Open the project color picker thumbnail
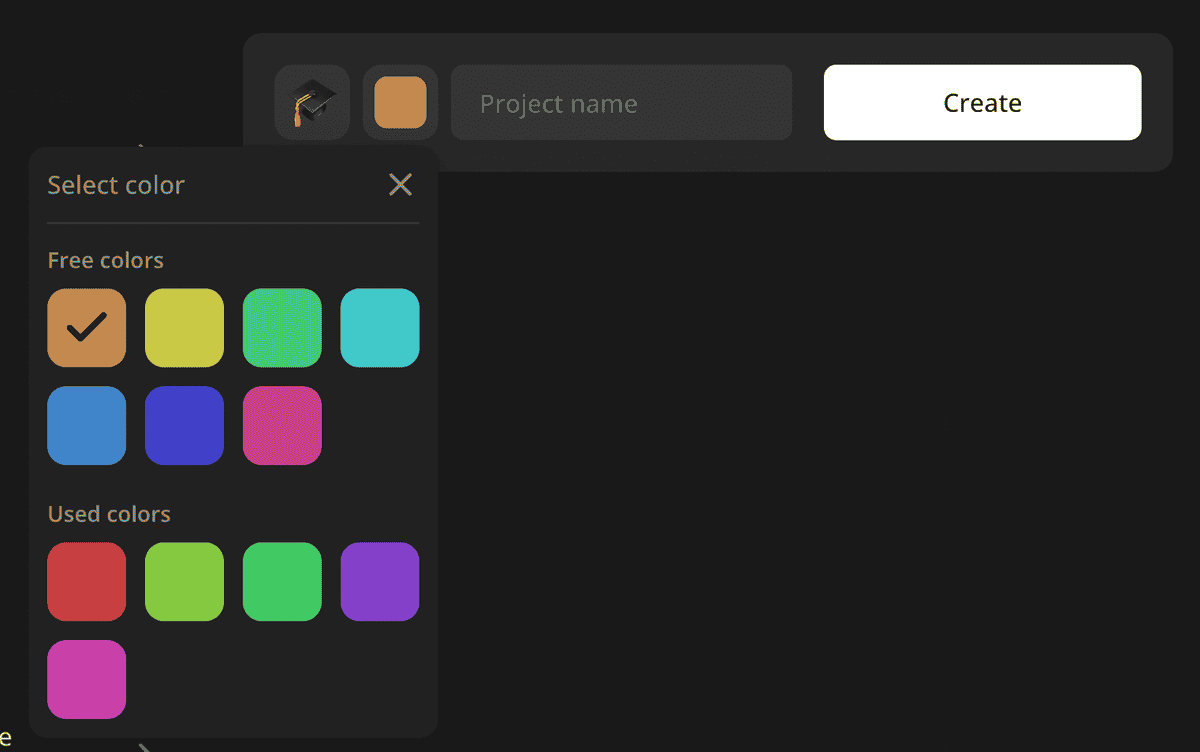Screen dimensions: 1200x752 click(x=400, y=102)
